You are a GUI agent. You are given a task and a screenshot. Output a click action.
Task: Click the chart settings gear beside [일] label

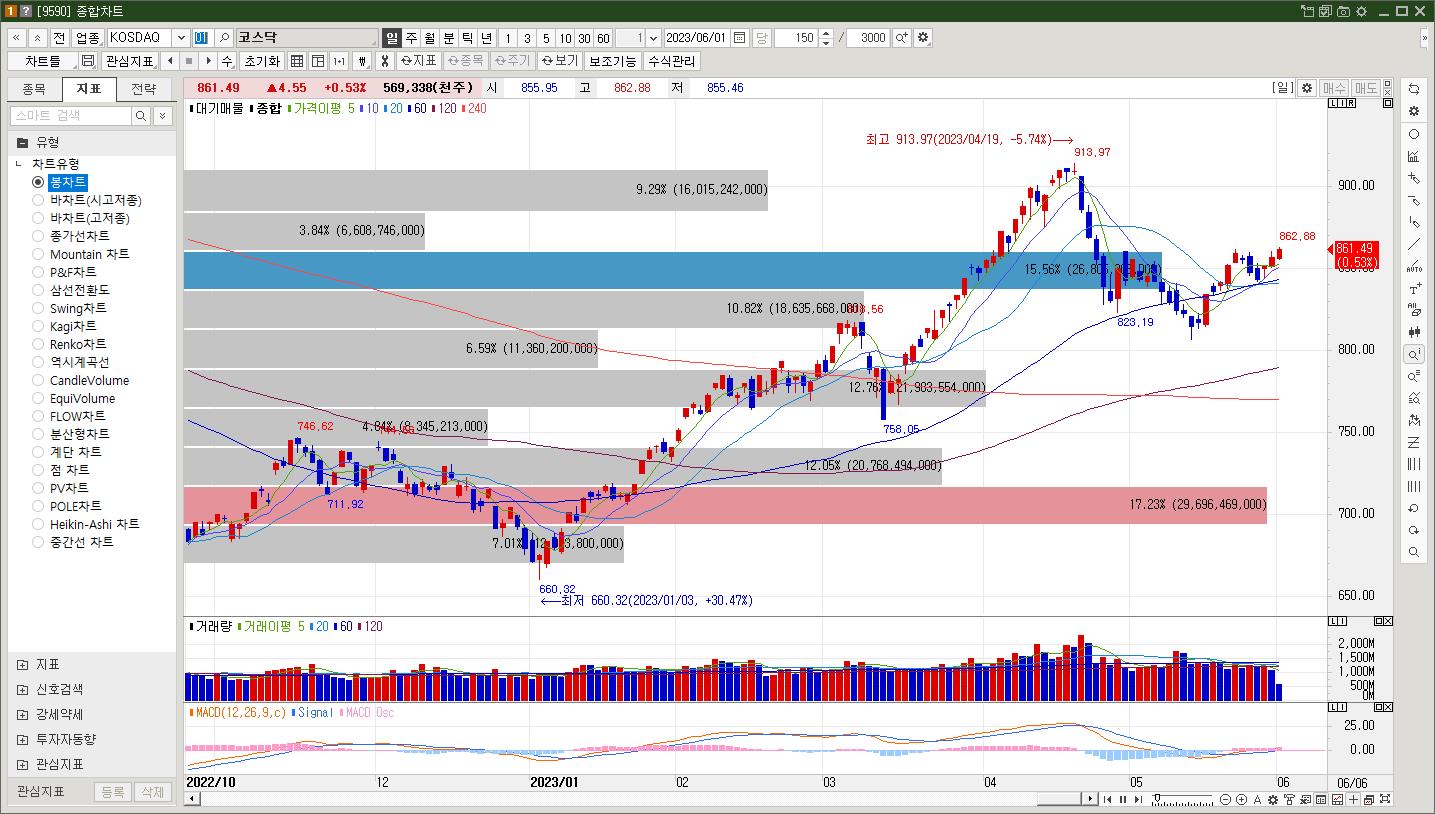click(x=1306, y=88)
